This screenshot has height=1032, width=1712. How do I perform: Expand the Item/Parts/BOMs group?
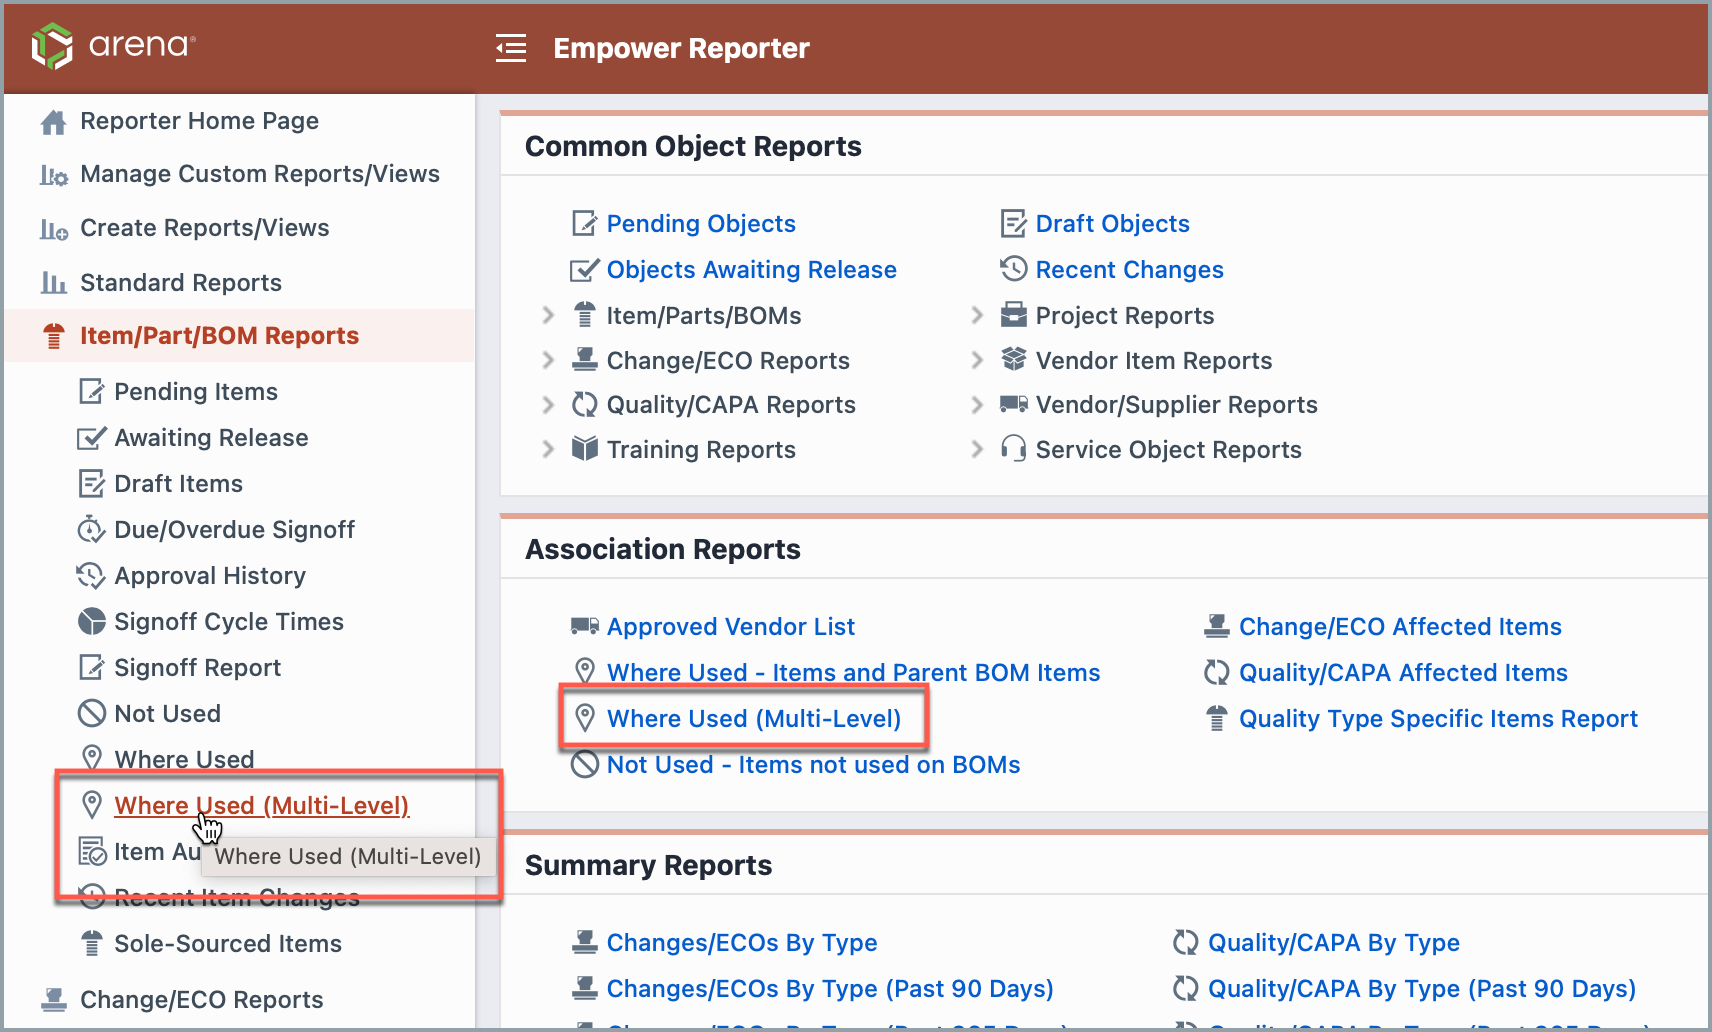pyautogui.click(x=548, y=315)
